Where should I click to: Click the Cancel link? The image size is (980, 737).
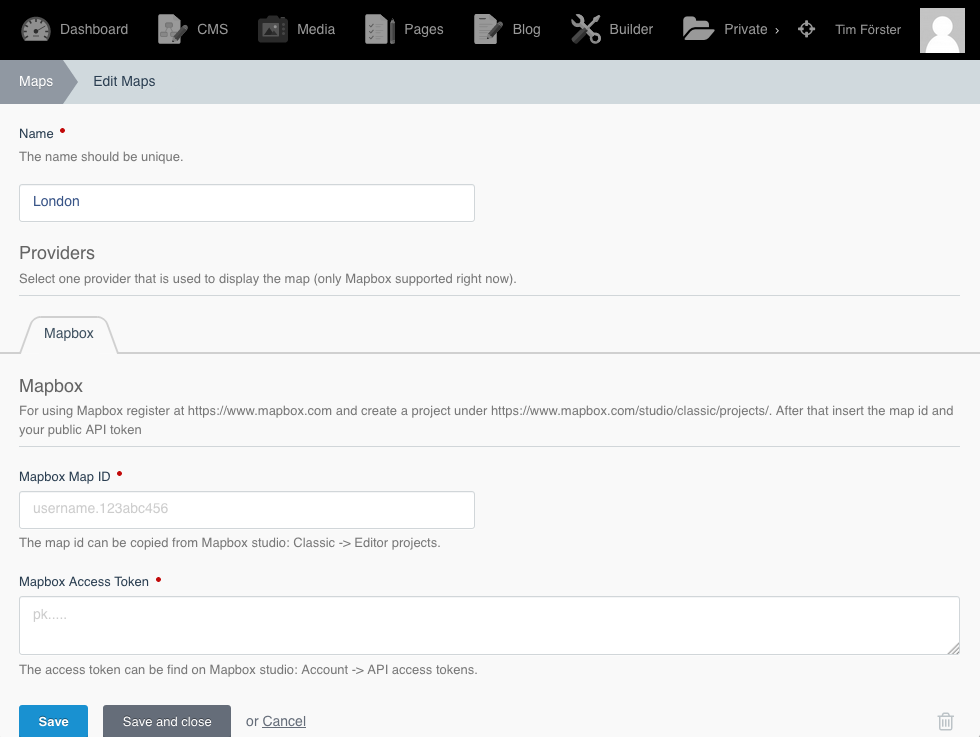[284, 721]
